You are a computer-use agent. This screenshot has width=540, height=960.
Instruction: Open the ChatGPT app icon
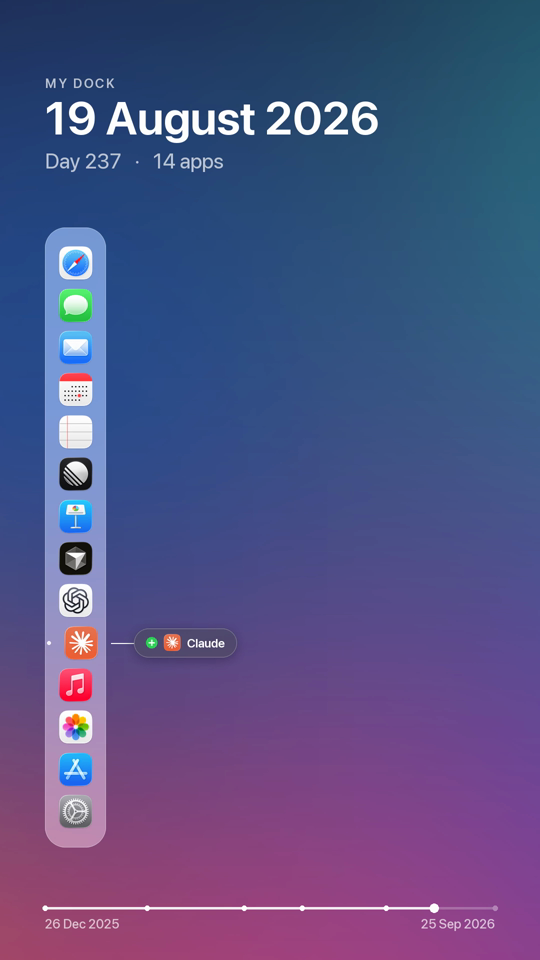coord(75,601)
